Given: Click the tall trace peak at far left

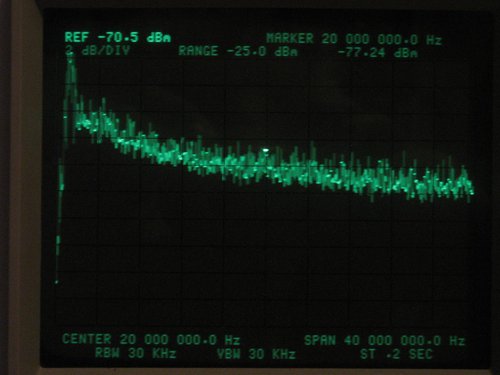Looking at the screenshot, I should pyautogui.click(x=70, y=63).
